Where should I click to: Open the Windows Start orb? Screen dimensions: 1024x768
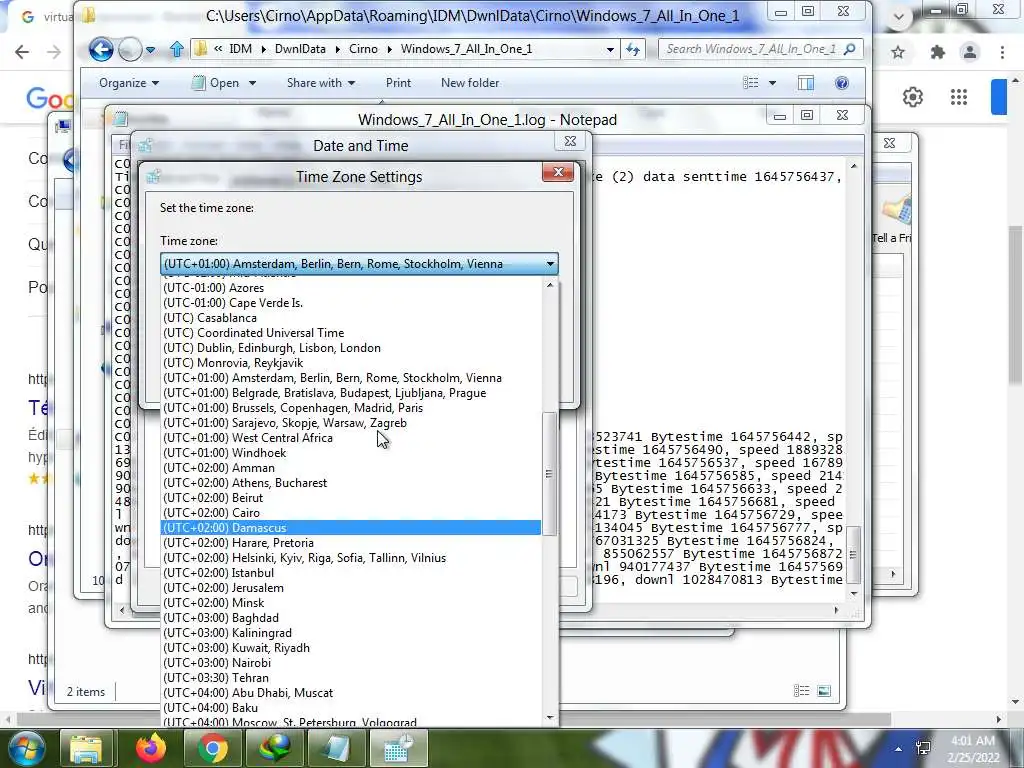tap(26, 748)
